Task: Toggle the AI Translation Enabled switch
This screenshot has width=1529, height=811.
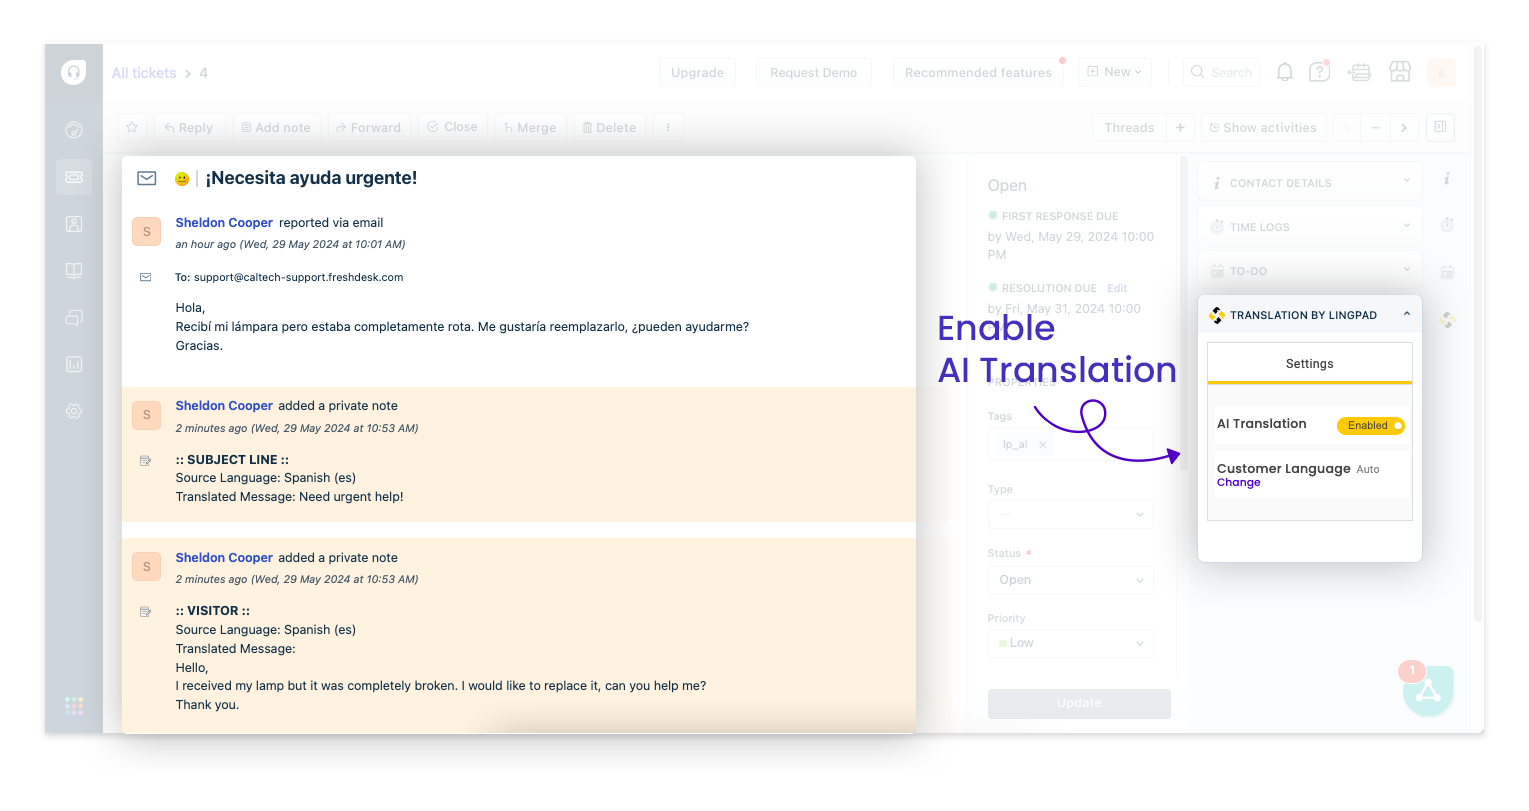Action: (1371, 426)
